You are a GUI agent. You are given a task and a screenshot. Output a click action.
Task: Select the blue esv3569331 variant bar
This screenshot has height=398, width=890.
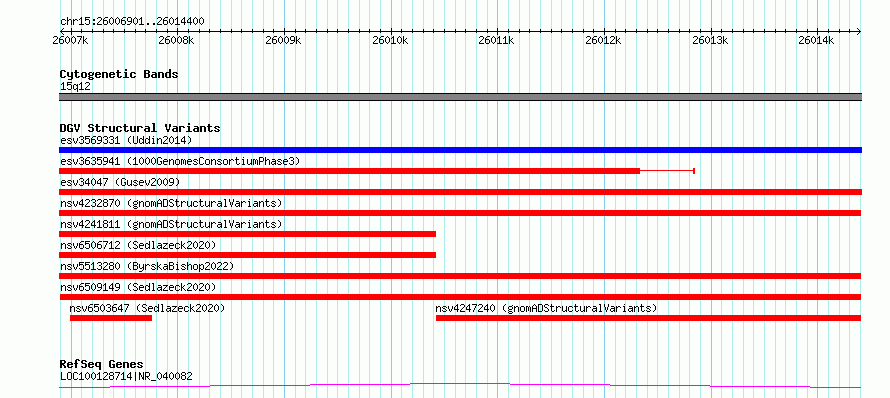coord(460,150)
